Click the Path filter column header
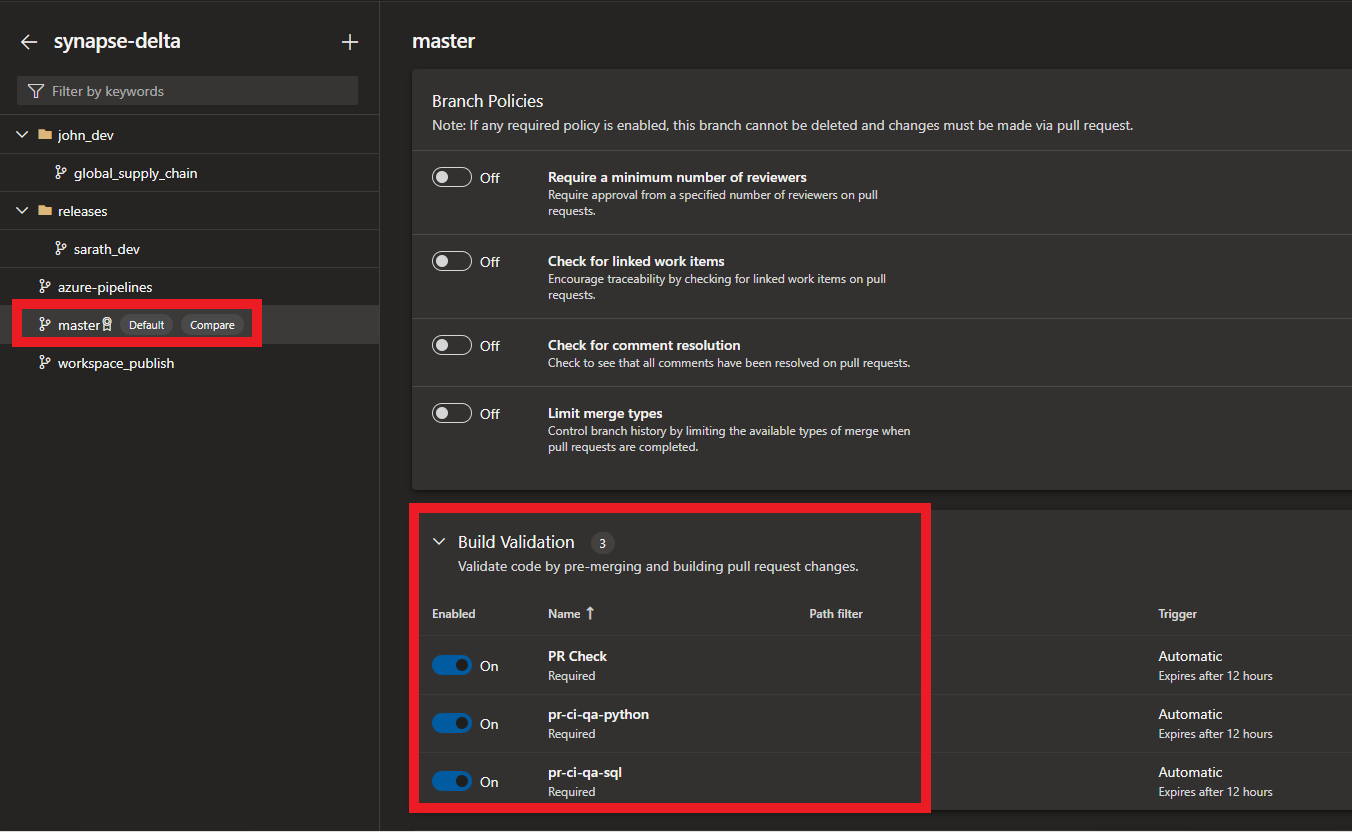Viewport: 1352px width, 832px height. (835, 614)
